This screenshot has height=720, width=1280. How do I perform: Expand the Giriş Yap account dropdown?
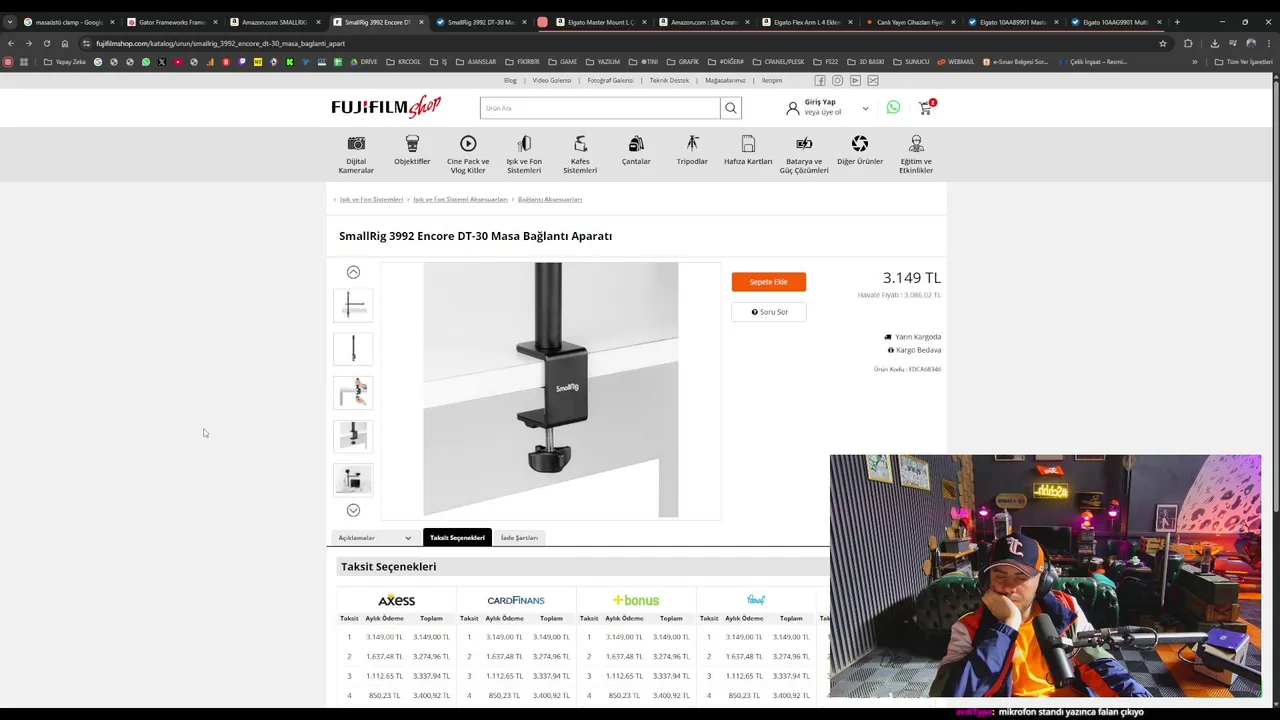click(x=865, y=108)
